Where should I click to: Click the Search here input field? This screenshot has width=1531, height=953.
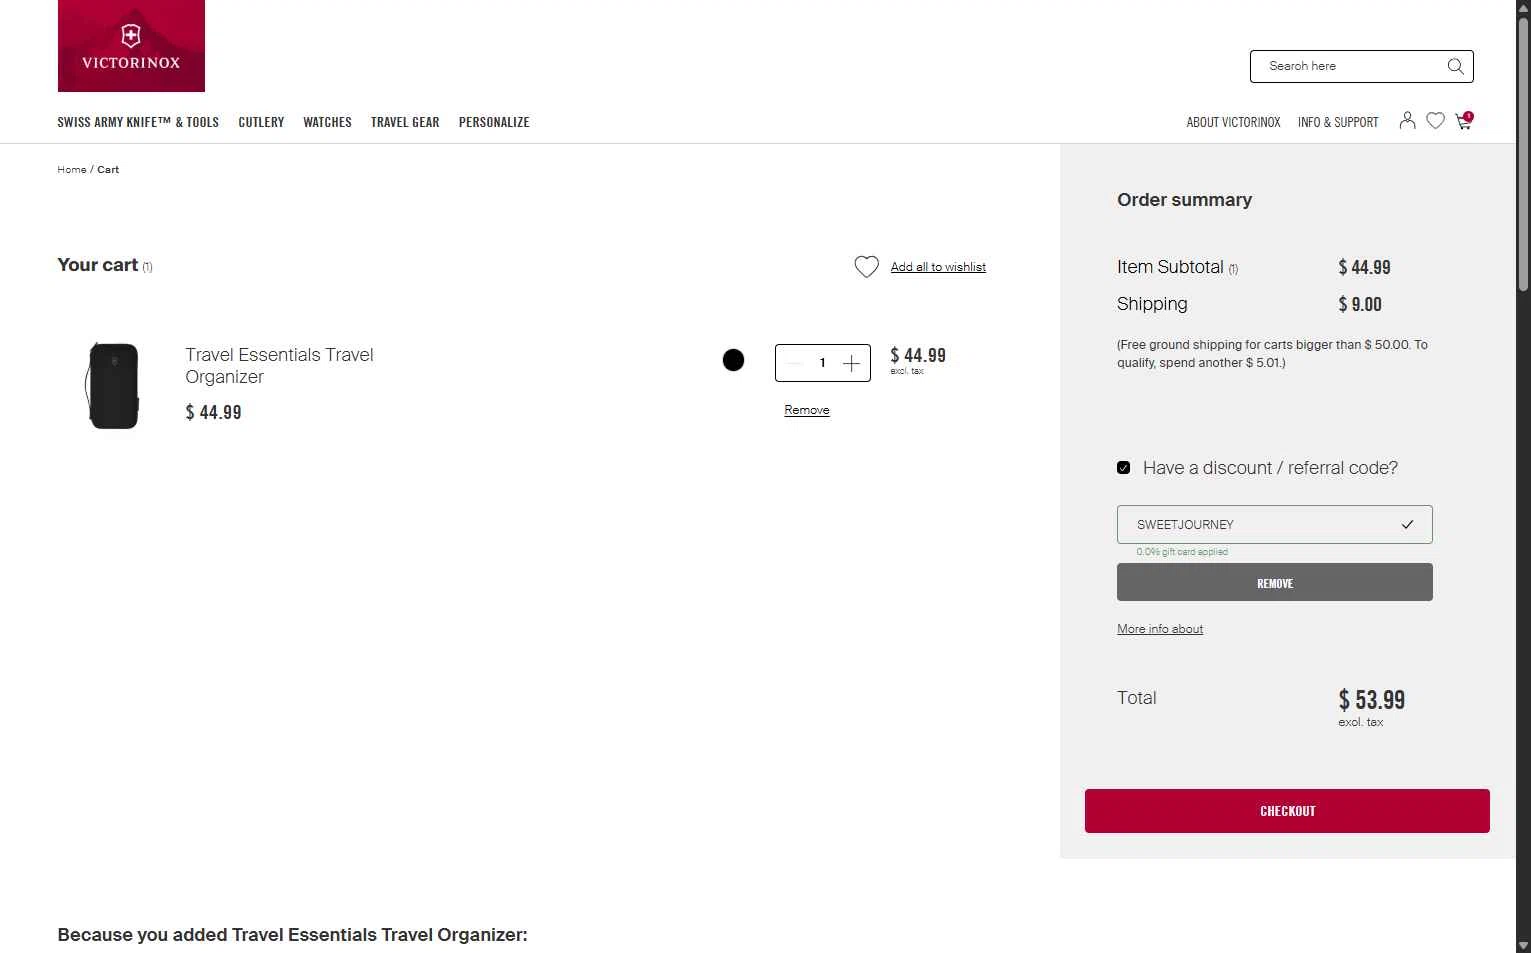[x=1350, y=66]
